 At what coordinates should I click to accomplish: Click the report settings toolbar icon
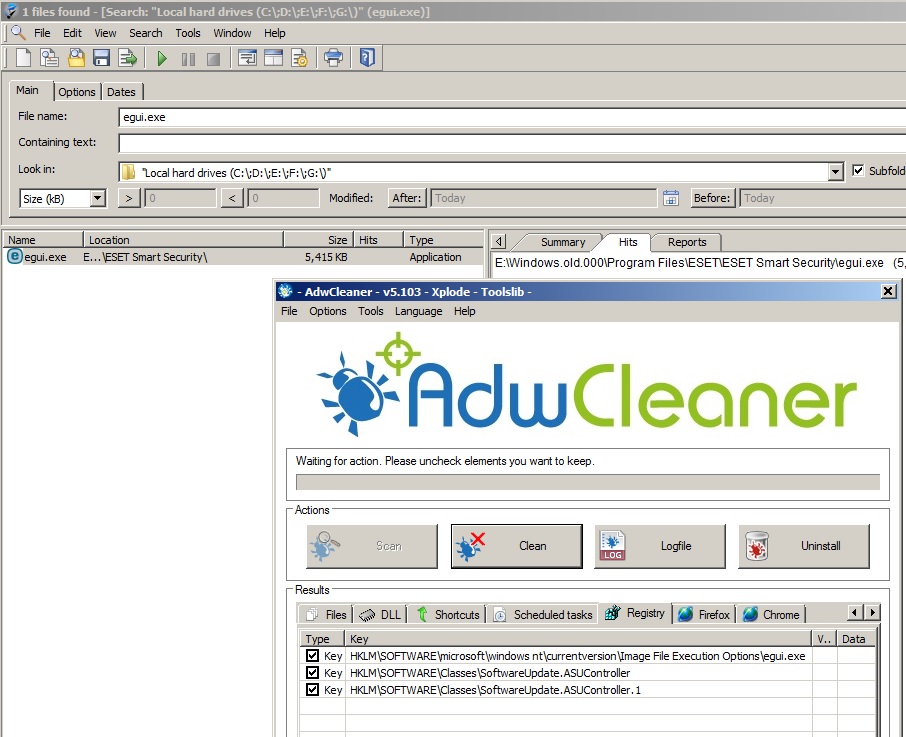299,58
